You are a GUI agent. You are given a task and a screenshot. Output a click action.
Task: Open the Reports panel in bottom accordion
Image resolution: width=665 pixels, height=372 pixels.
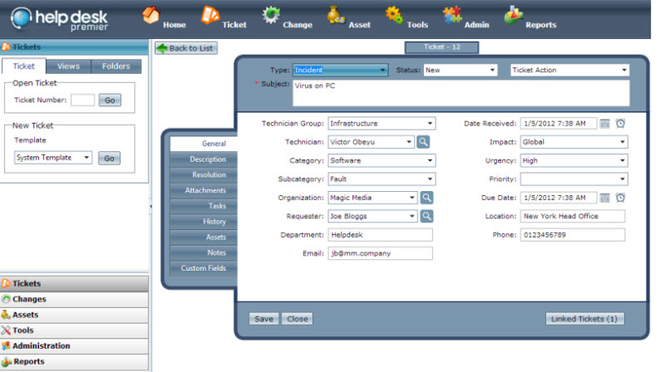point(74,361)
